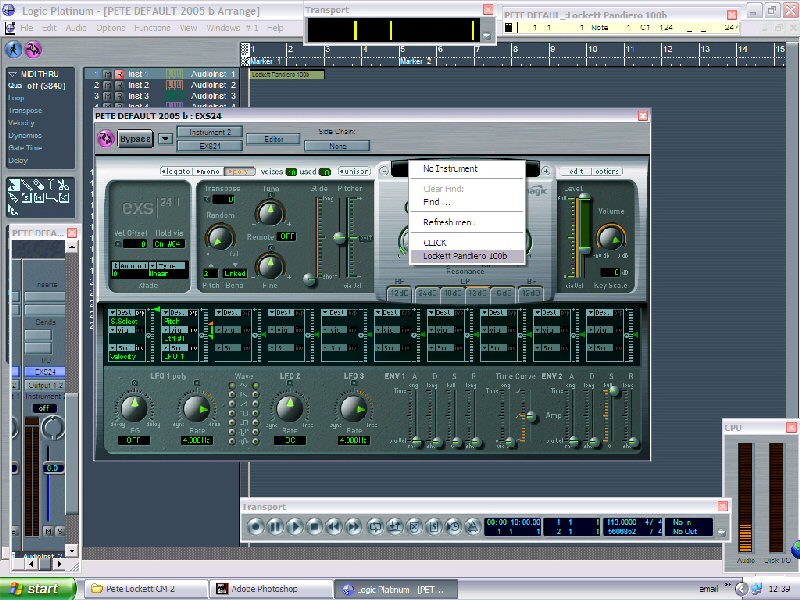Toggle the EXS24 unison button
The image size is (800, 600).
click(354, 172)
